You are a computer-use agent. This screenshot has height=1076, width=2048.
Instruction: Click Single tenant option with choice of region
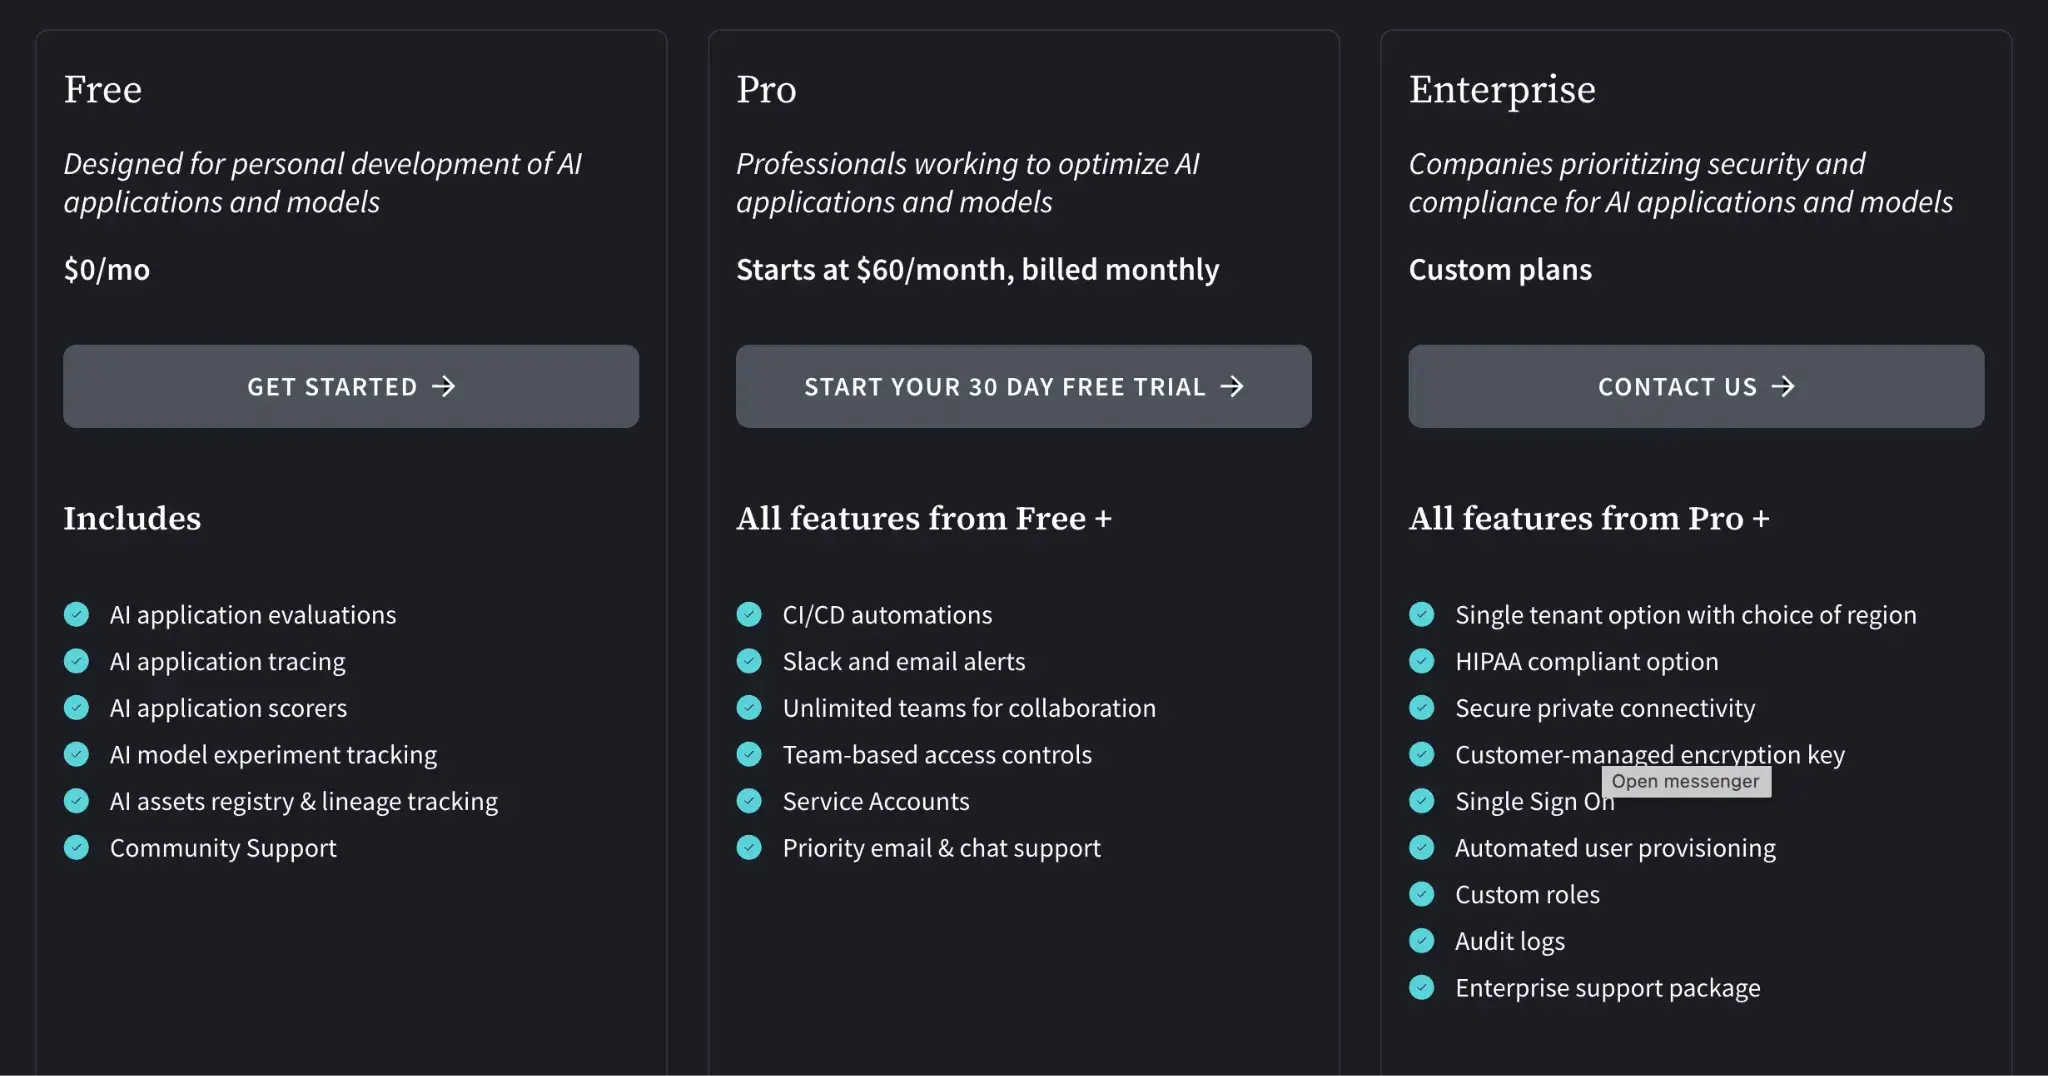(x=1685, y=615)
